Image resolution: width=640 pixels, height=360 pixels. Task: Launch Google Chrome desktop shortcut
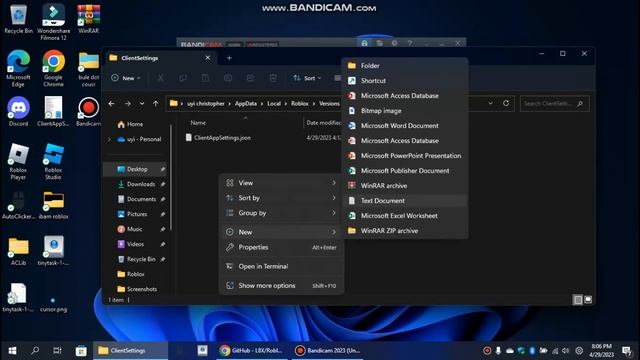tap(53, 68)
